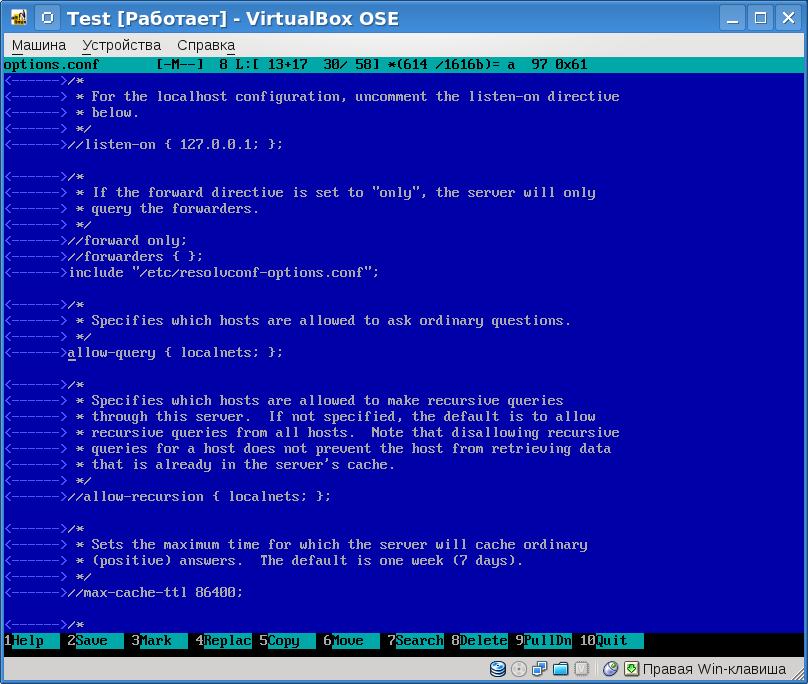Open the shared folders status icon
Image resolution: width=808 pixels, height=684 pixels.
point(560,669)
